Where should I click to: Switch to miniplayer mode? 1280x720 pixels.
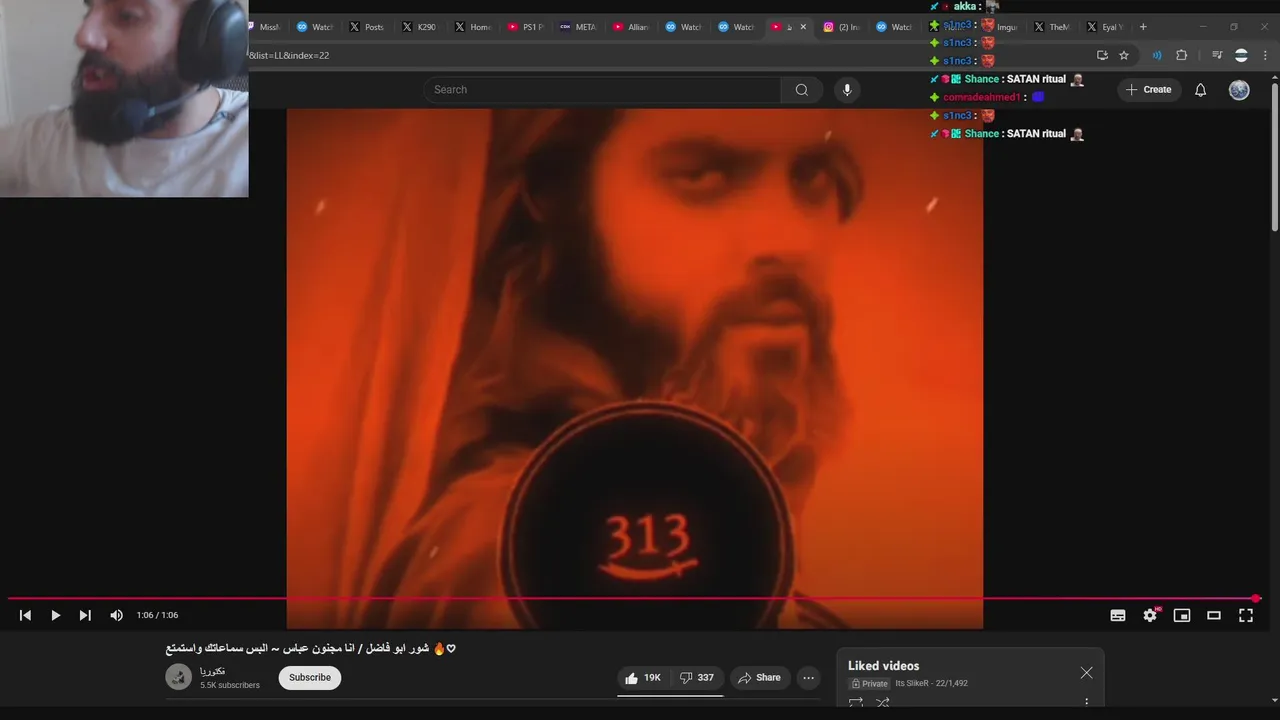tap(1182, 616)
